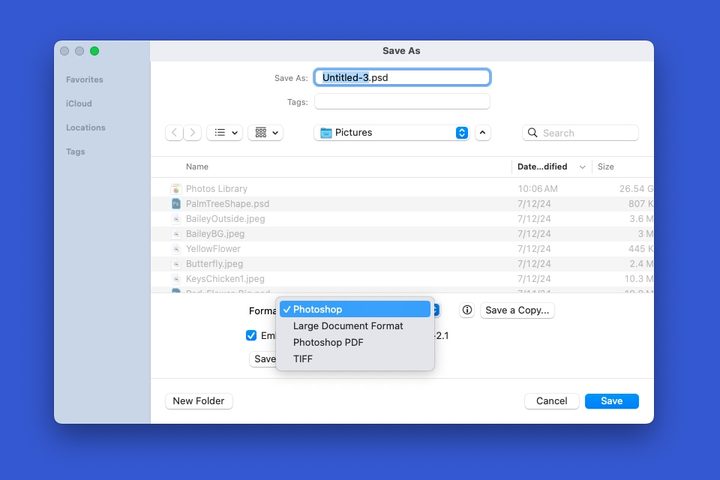Image resolution: width=720 pixels, height=480 pixels.
Task: Click the partially hidden Save button below Embed
Action: point(263,359)
